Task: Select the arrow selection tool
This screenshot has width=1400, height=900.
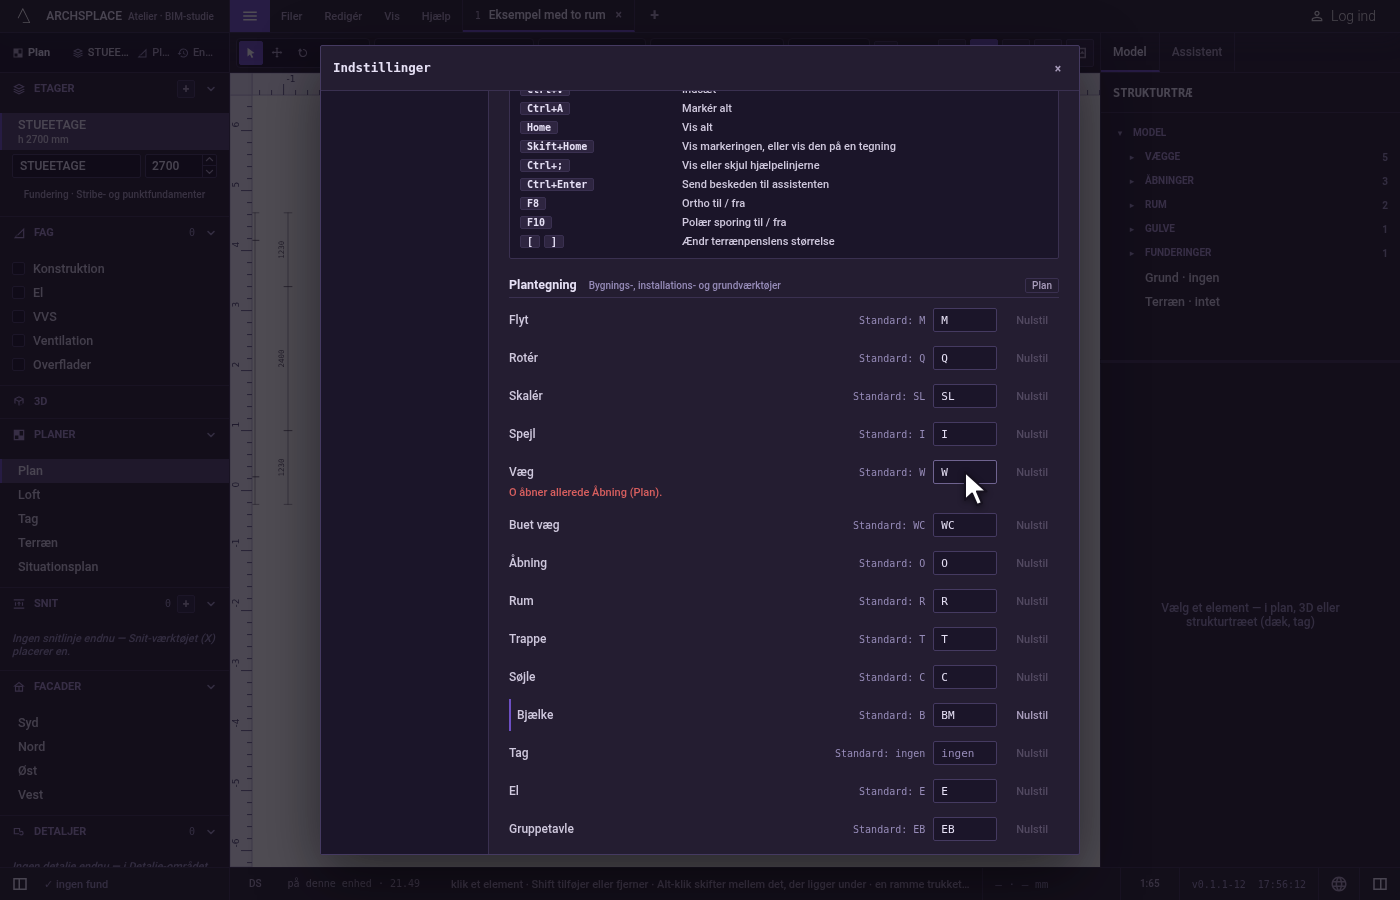Action: [251, 53]
